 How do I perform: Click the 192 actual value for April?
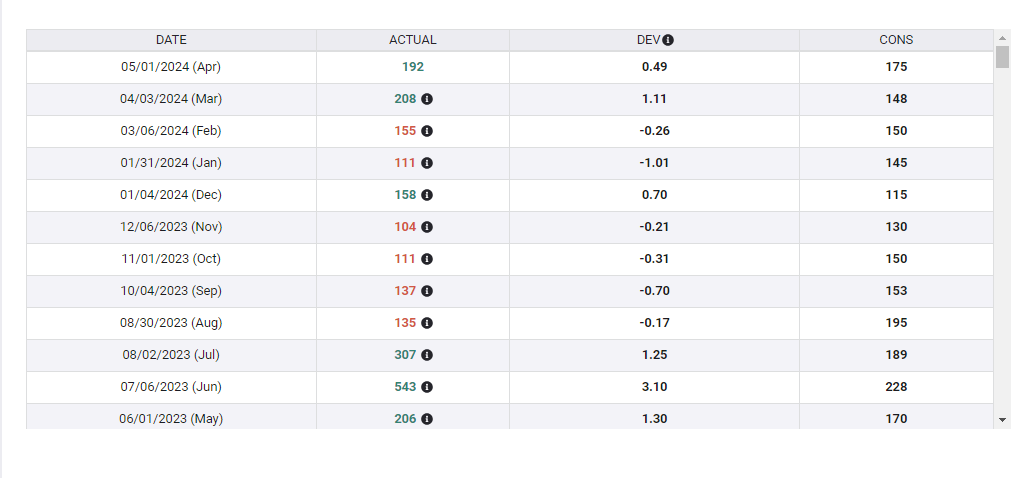413,67
